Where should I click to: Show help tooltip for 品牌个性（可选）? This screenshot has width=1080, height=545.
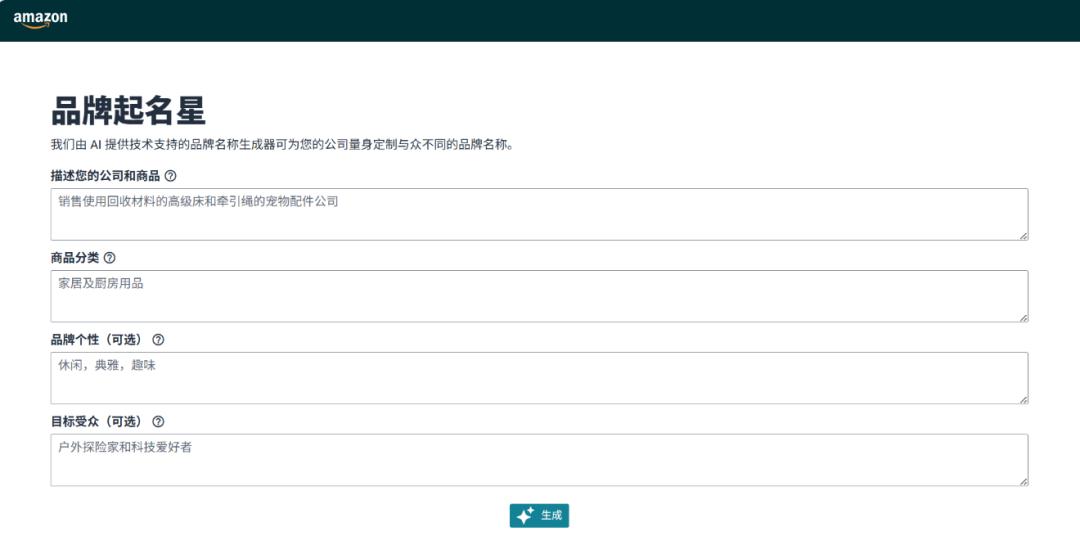tap(158, 340)
